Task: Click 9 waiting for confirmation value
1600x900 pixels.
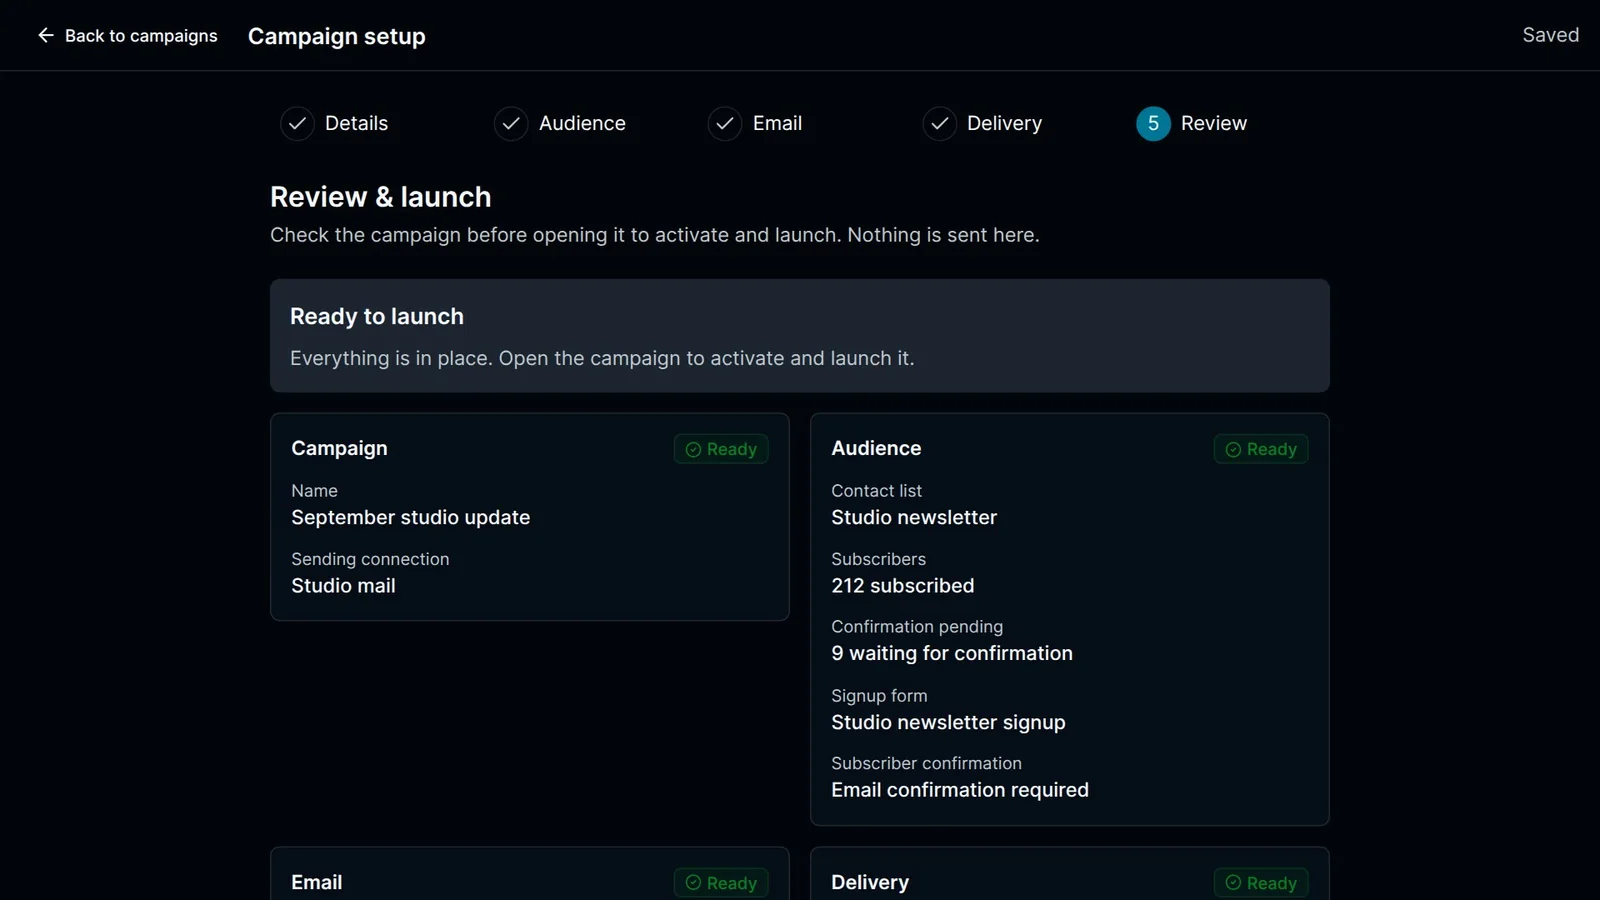Action: [x=952, y=653]
